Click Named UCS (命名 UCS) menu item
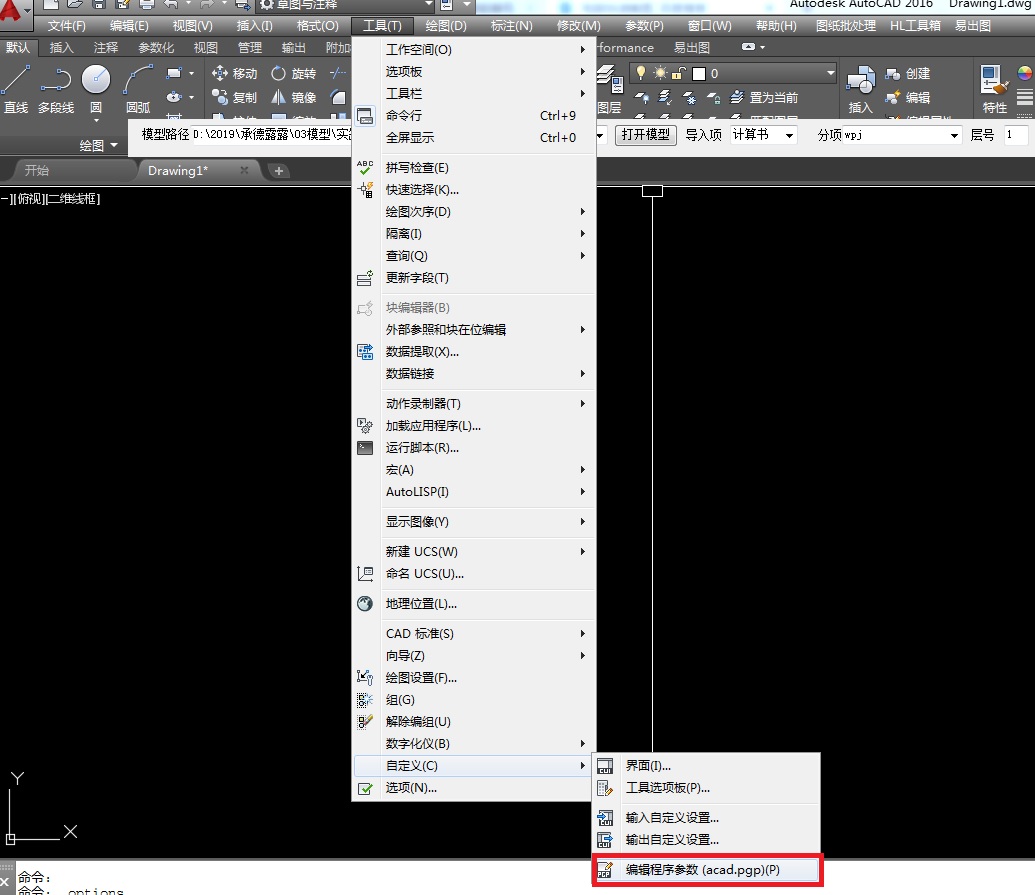 pyautogui.click(x=474, y=574)
